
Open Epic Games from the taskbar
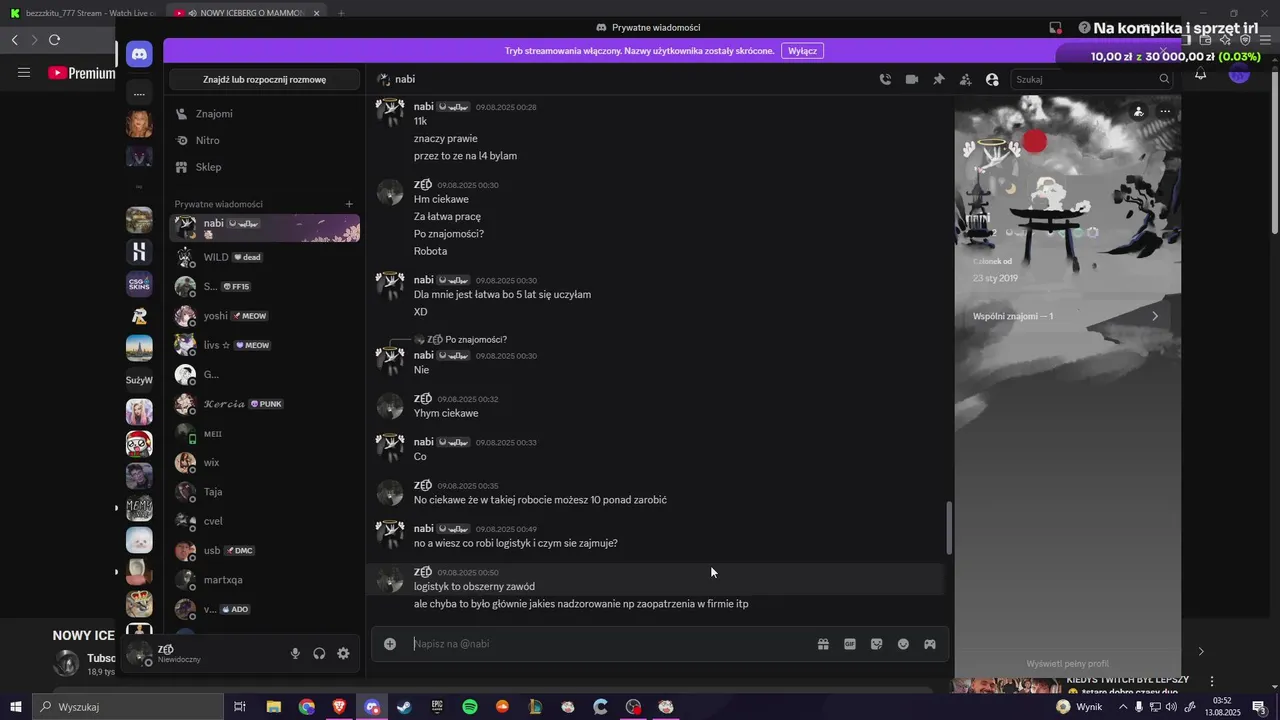[x=437, y=707]
